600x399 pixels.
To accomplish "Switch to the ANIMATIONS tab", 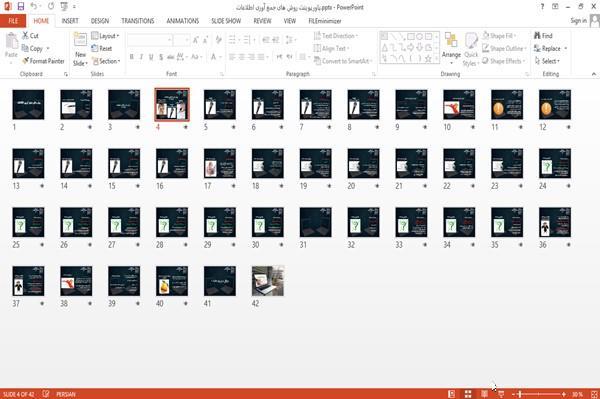I will [183, 21].
